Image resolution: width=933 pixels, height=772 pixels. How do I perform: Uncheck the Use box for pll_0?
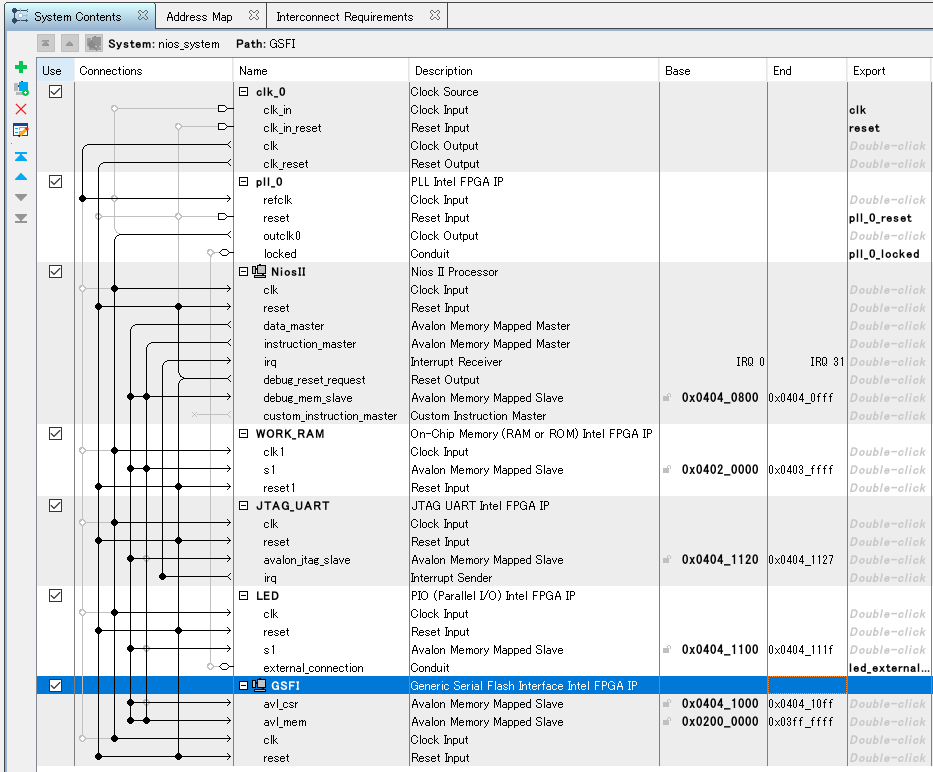(x=55, y=181)
